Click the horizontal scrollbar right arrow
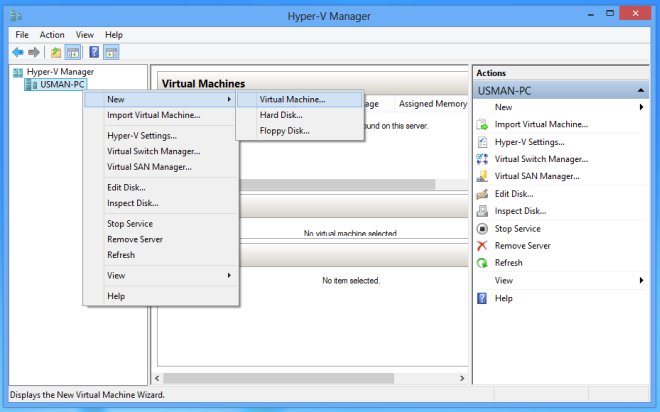Image resolution: width=660 pixels, height=412 pixels. click(x=462, y=378)
